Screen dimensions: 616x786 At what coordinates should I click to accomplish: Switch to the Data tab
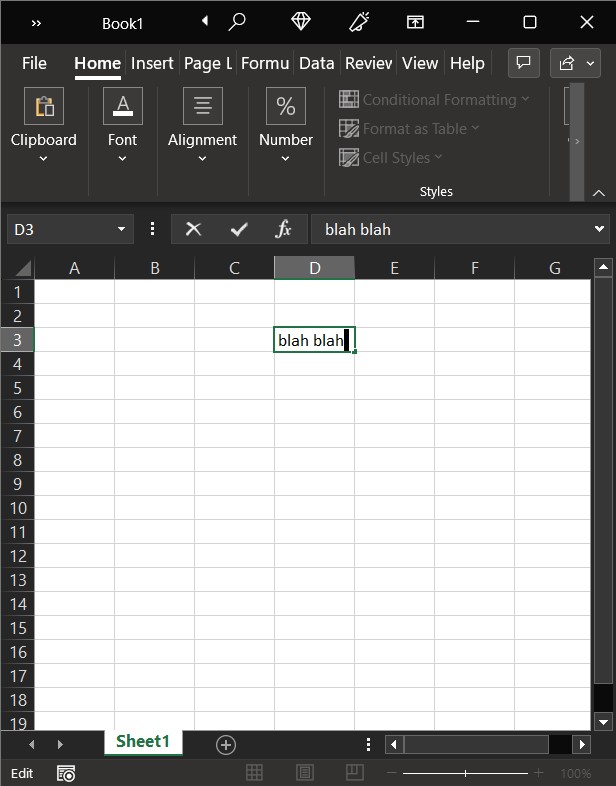(316, 63)
